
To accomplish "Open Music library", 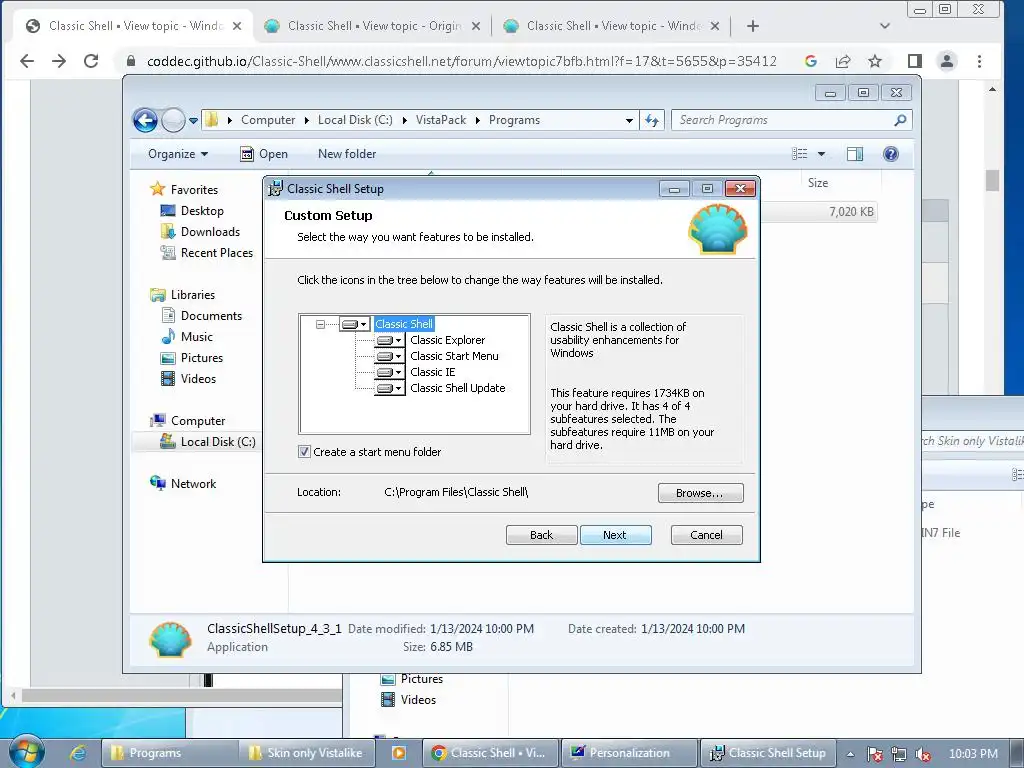I will point(197,337).
